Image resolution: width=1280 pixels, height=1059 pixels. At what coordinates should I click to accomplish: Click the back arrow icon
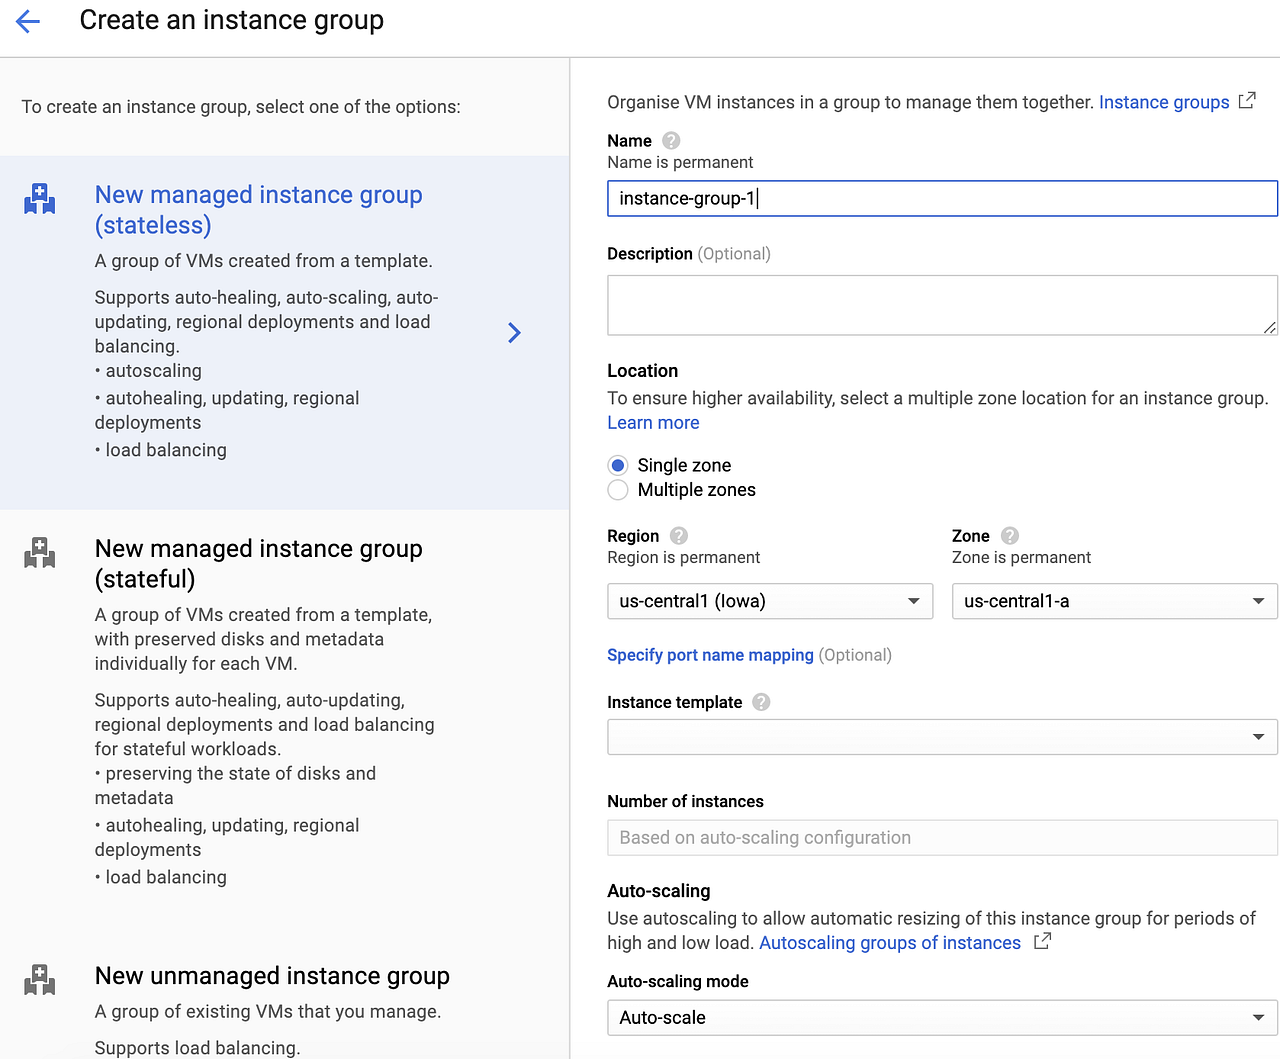(28, 21)
